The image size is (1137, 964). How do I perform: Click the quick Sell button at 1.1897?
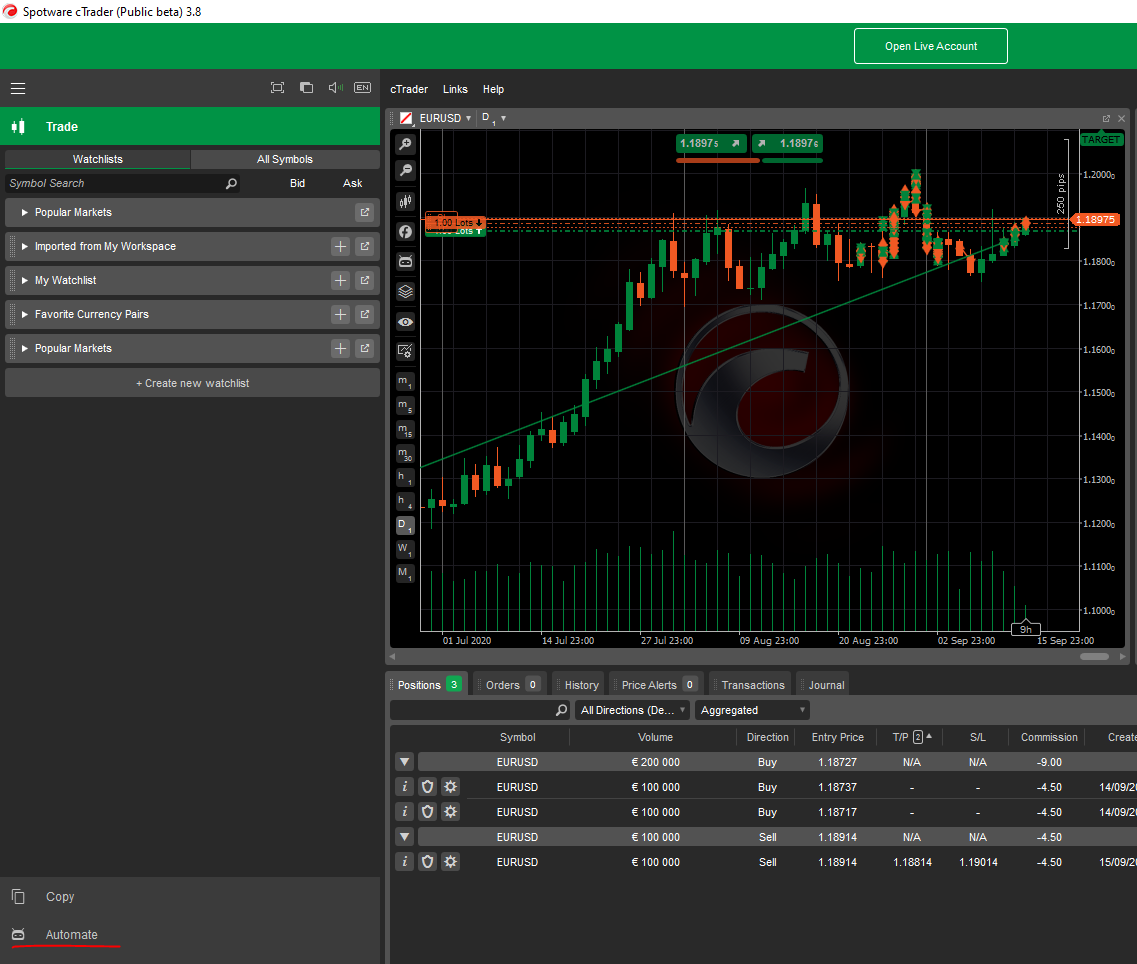(711, 144)
